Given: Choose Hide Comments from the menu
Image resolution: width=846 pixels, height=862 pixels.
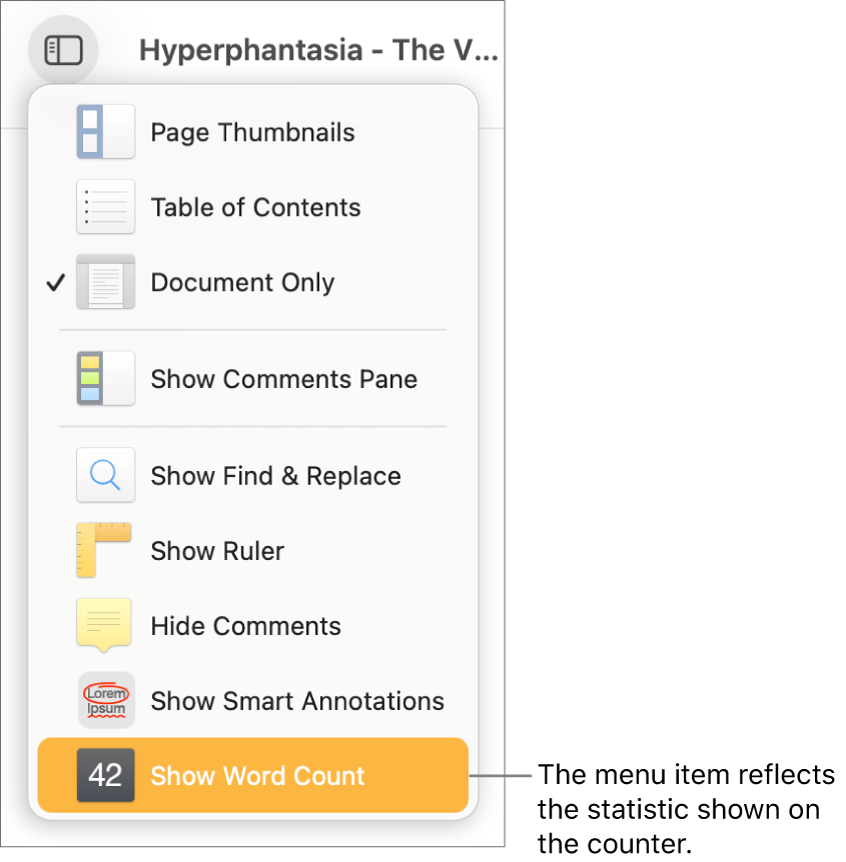Looking at the screenshot, I should 245,625.
